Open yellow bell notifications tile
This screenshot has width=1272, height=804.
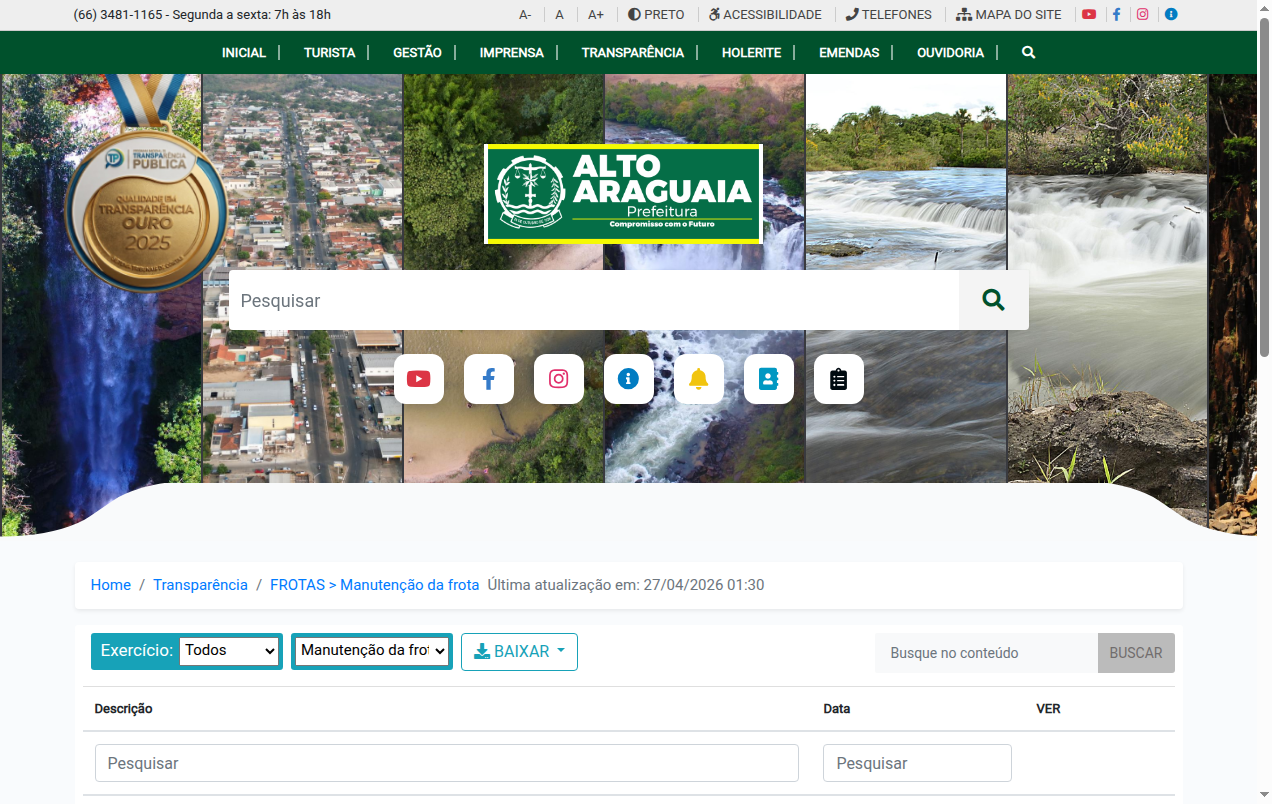coord(699,379)
